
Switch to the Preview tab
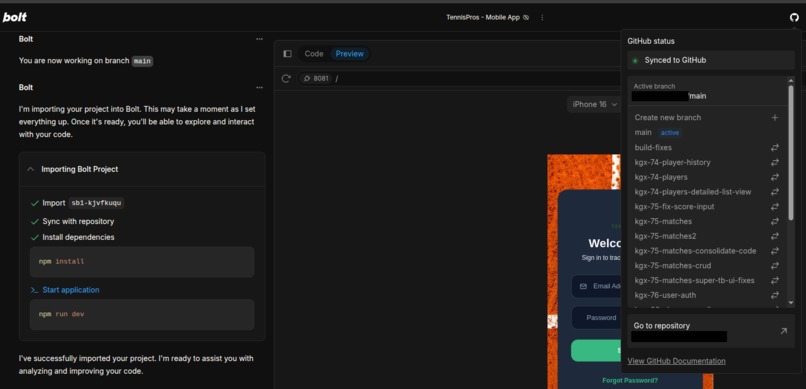pos(350,54)
